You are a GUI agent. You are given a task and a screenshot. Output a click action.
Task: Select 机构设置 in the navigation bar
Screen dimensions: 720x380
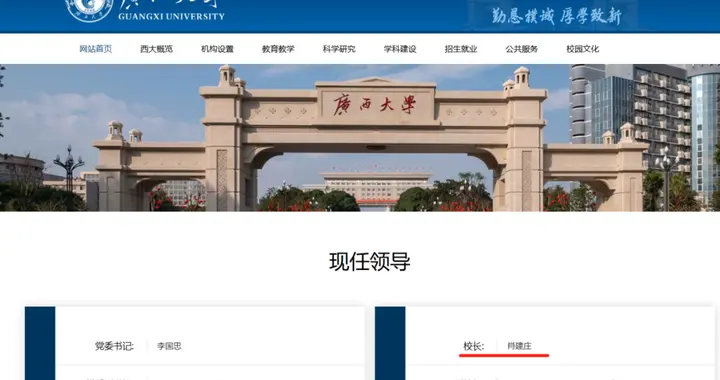pyautogui.click(x=217, y=49)
